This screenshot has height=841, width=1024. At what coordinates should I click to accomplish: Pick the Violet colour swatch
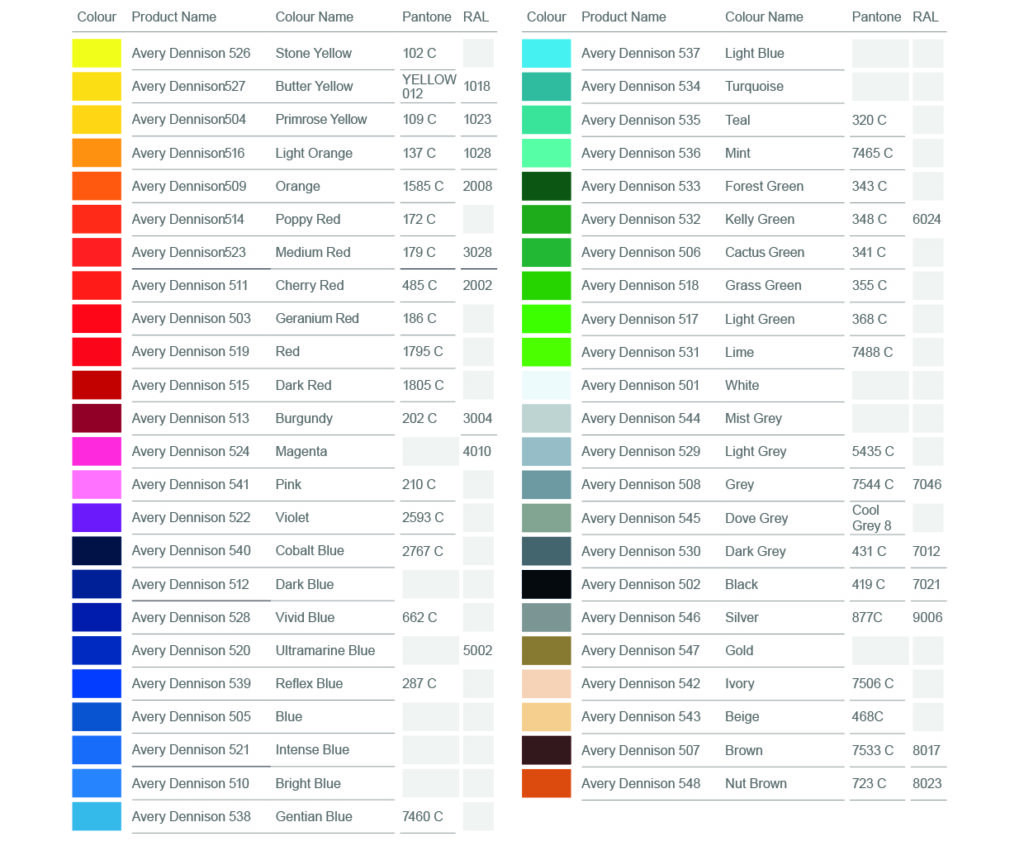click(x=96, y=518)
